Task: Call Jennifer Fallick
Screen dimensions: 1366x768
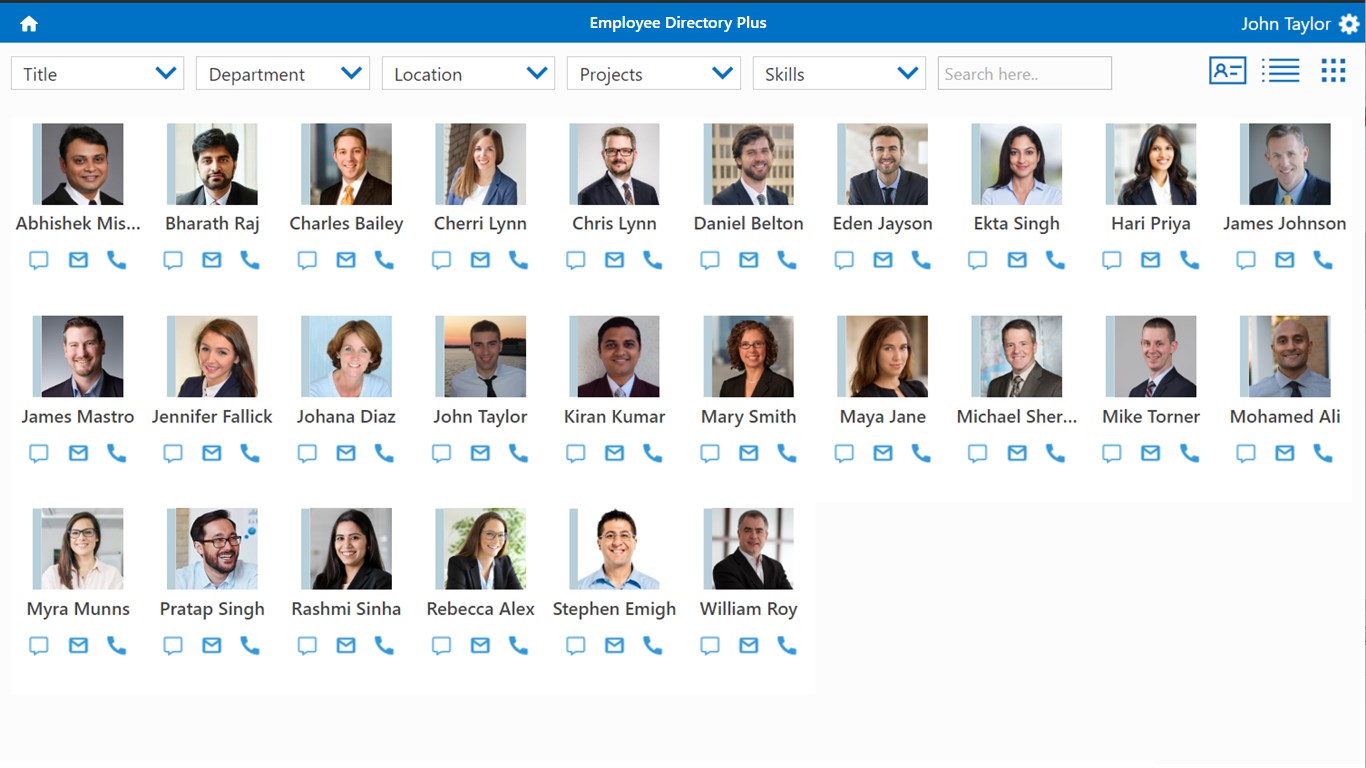Action: pyautogui.click(x=250, y=454)
